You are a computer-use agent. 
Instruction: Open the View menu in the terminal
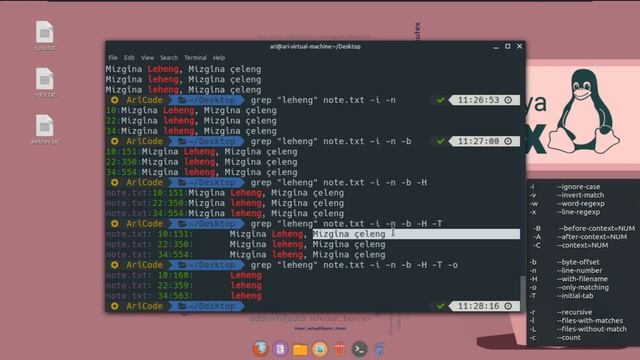pyautogui.click(x=147, y=58)
